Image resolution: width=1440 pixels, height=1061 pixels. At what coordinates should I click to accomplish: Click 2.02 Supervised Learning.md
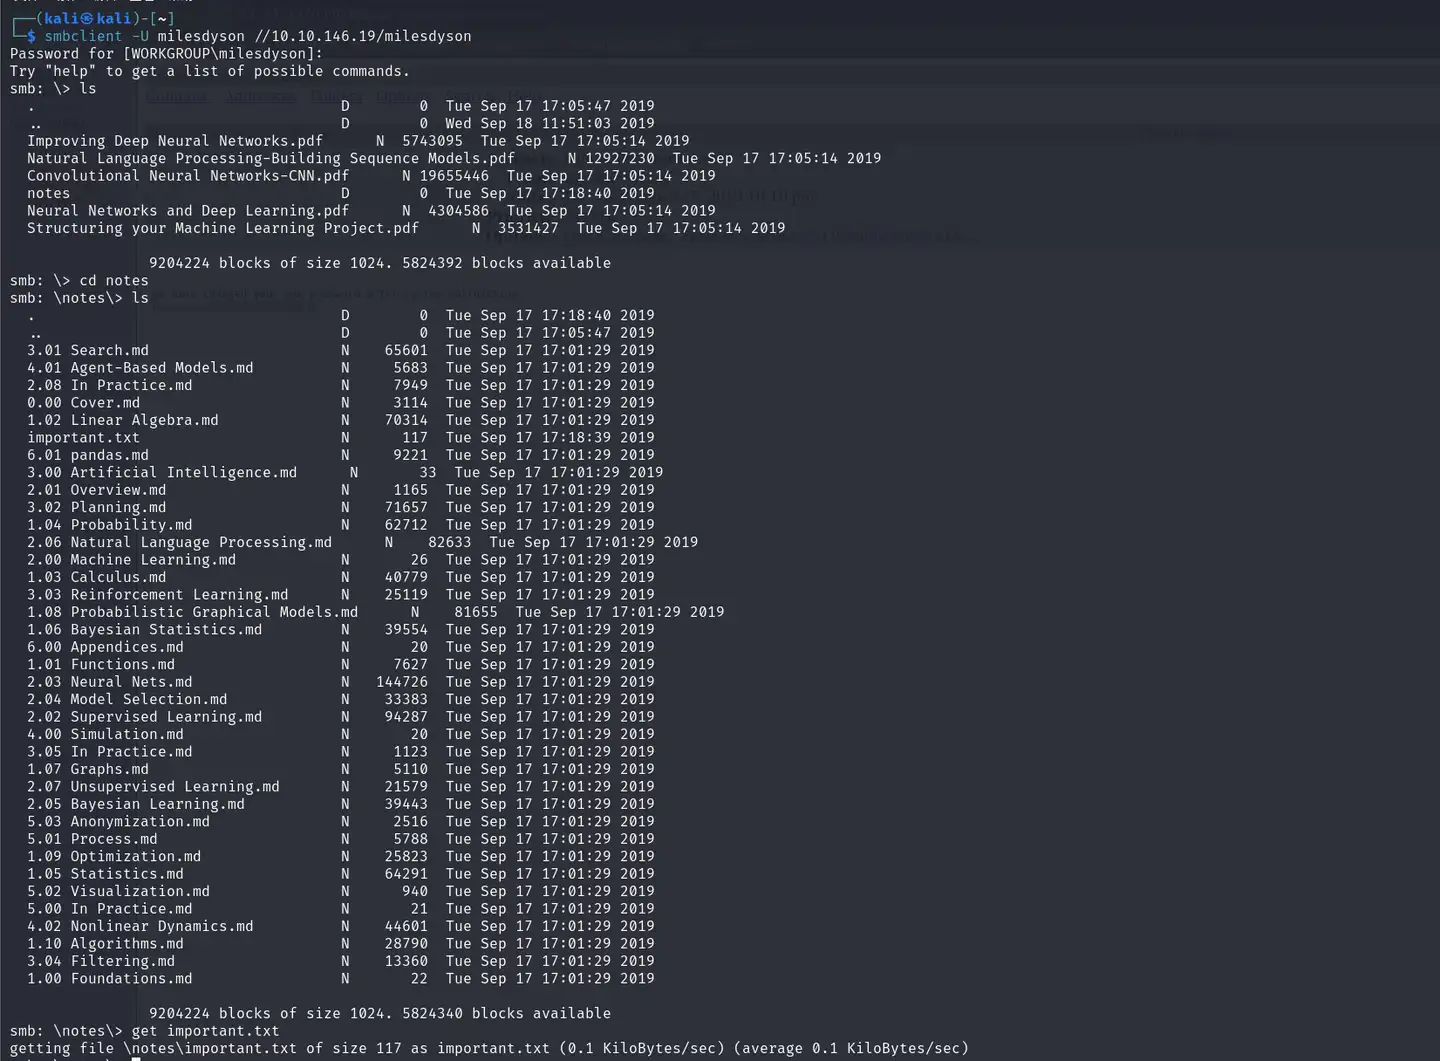(145, 717)
